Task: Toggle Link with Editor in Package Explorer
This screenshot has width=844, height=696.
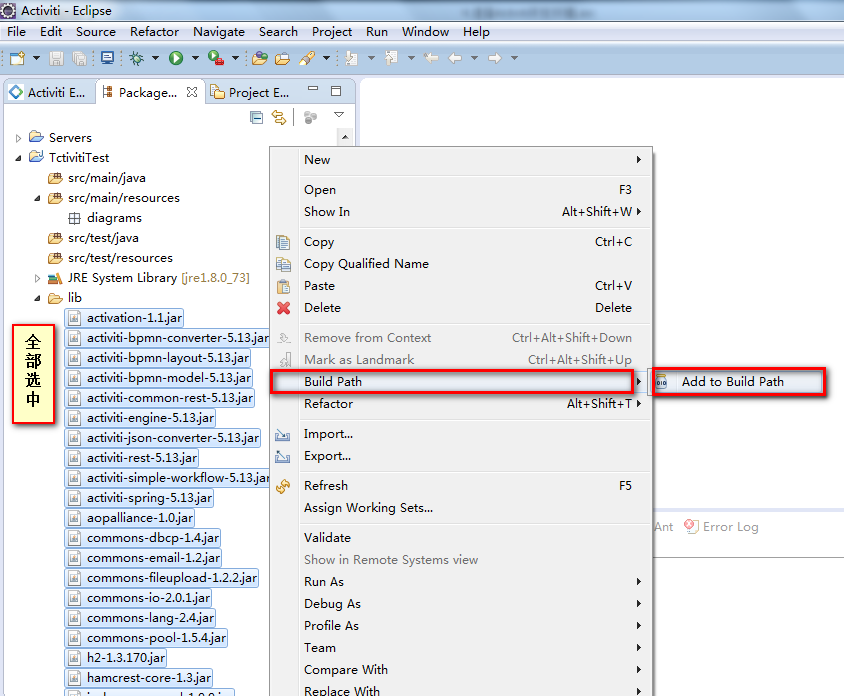Action: coord(279,117)
